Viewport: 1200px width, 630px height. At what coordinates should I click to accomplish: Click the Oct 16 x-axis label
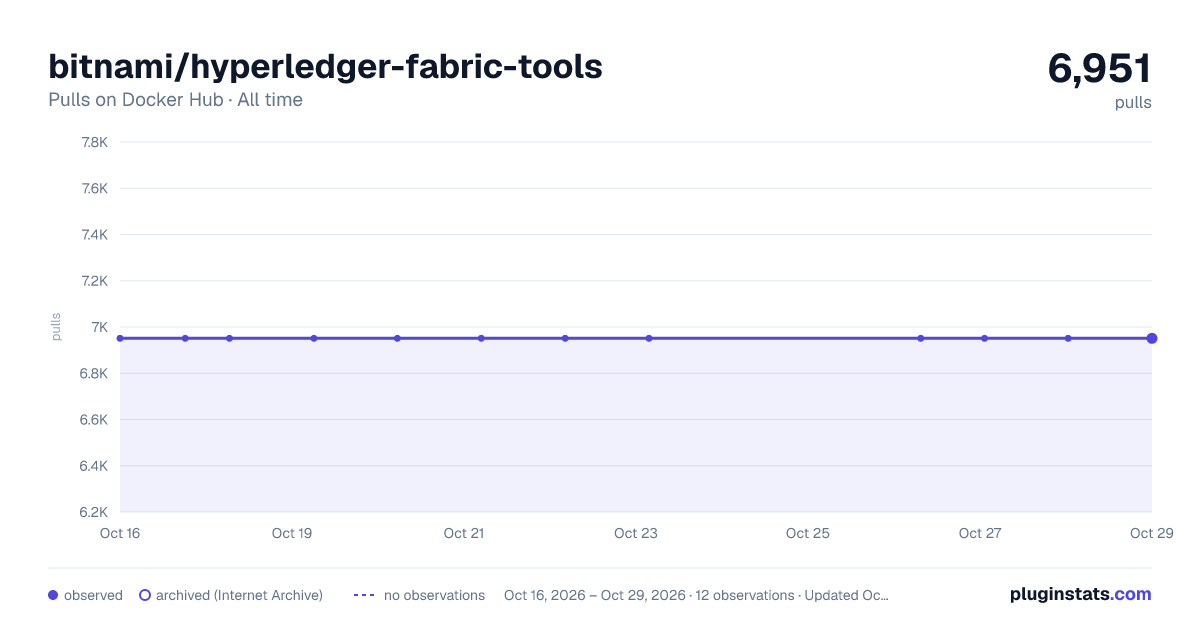pos(120,533)
